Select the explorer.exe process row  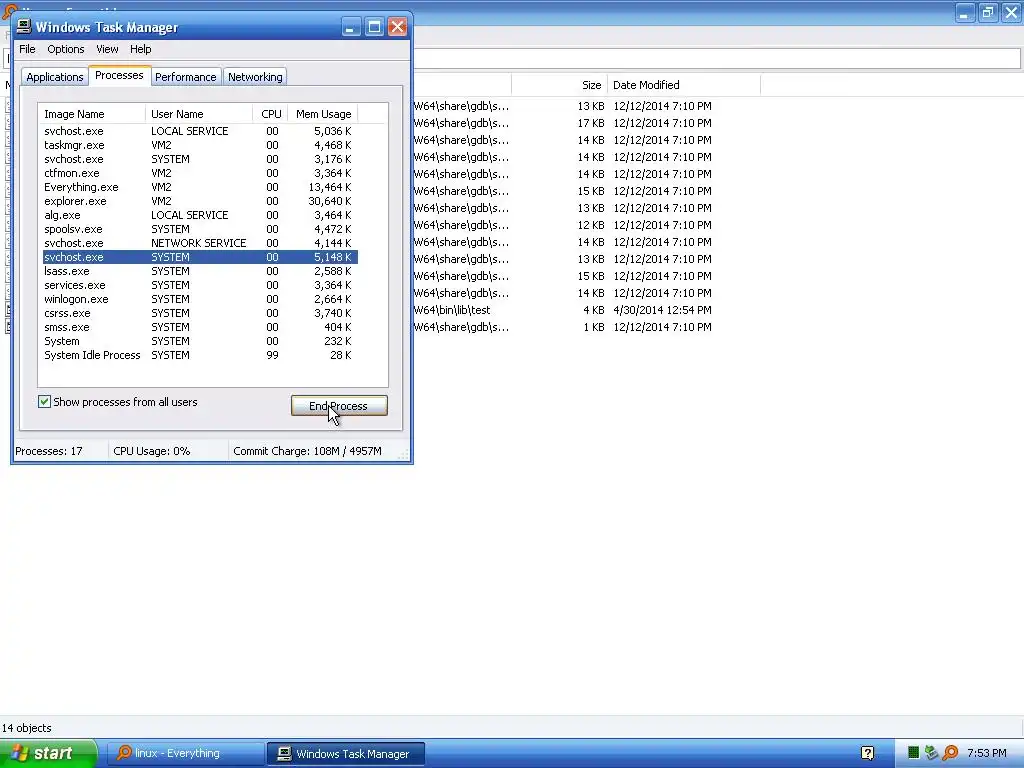(x=200, y=201)
